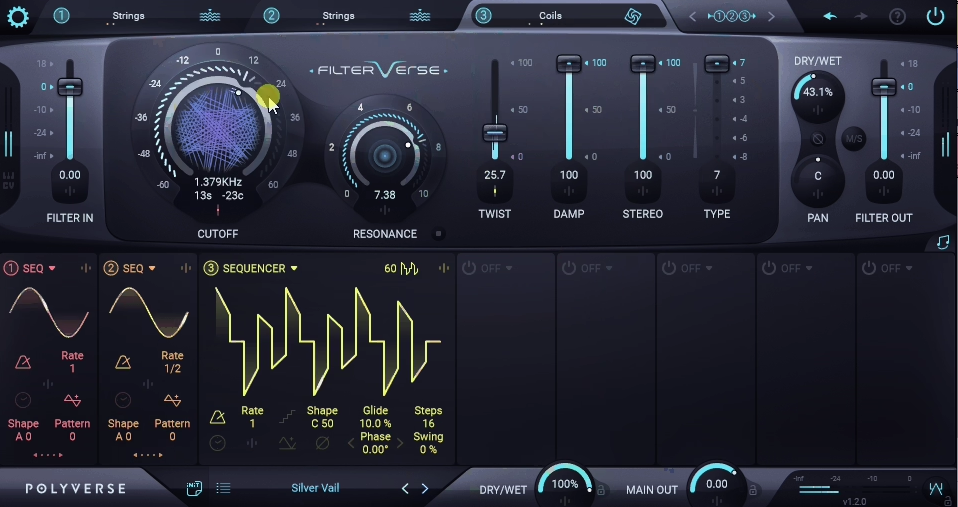Open the last OFF slot dropdown arrow
Viewport: 958px width, 507px height.
[908, 268]
